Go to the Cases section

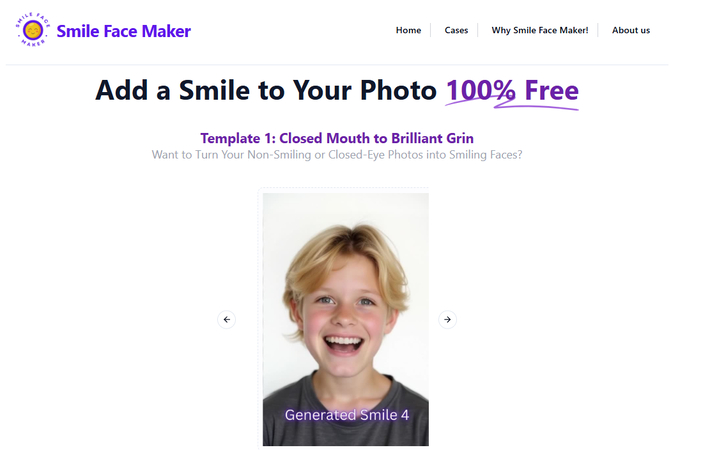(456, 30)
